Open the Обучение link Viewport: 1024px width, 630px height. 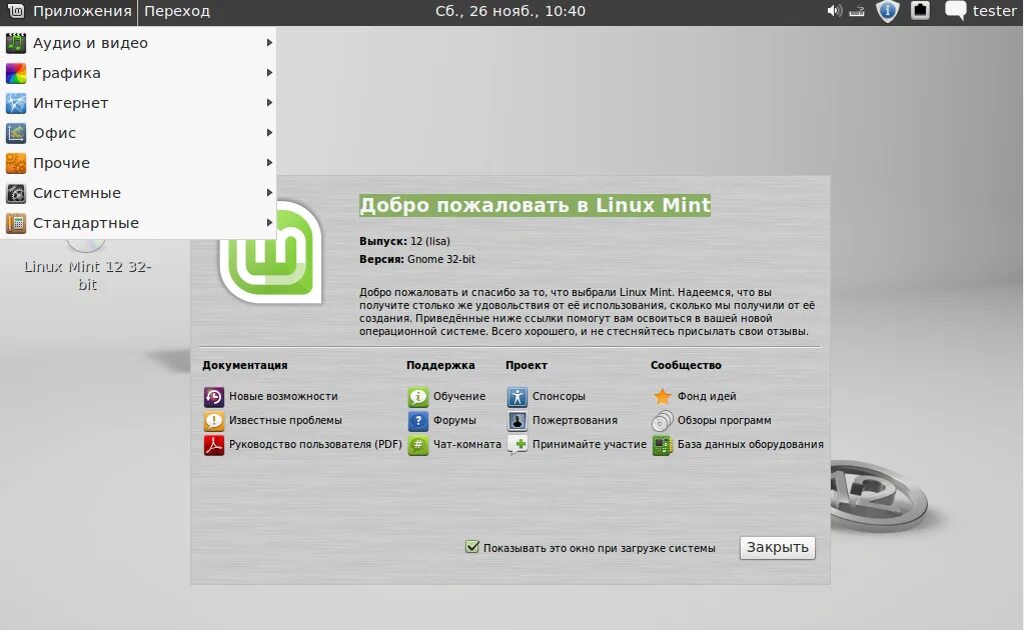(459, 396)
